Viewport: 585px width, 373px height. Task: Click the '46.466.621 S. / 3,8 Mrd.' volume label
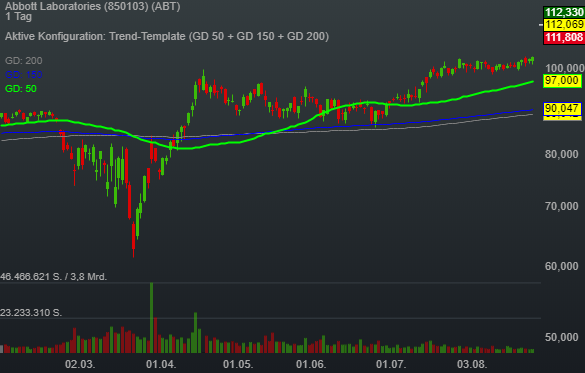tap(54, 277)
